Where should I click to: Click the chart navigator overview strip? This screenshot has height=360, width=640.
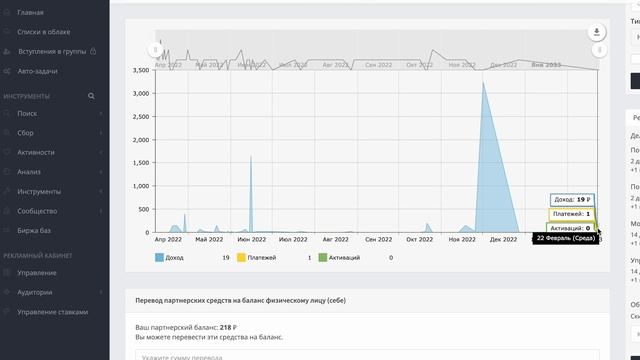point(376,50)
